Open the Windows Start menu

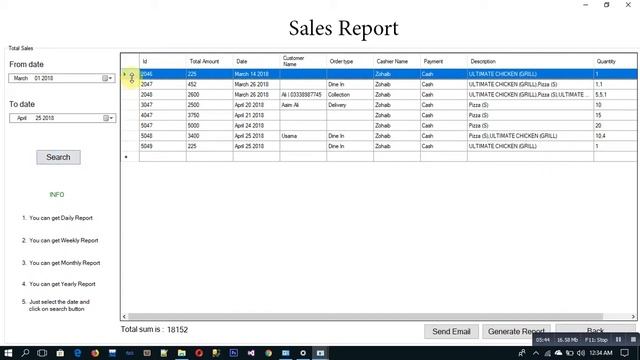(8, 353)
